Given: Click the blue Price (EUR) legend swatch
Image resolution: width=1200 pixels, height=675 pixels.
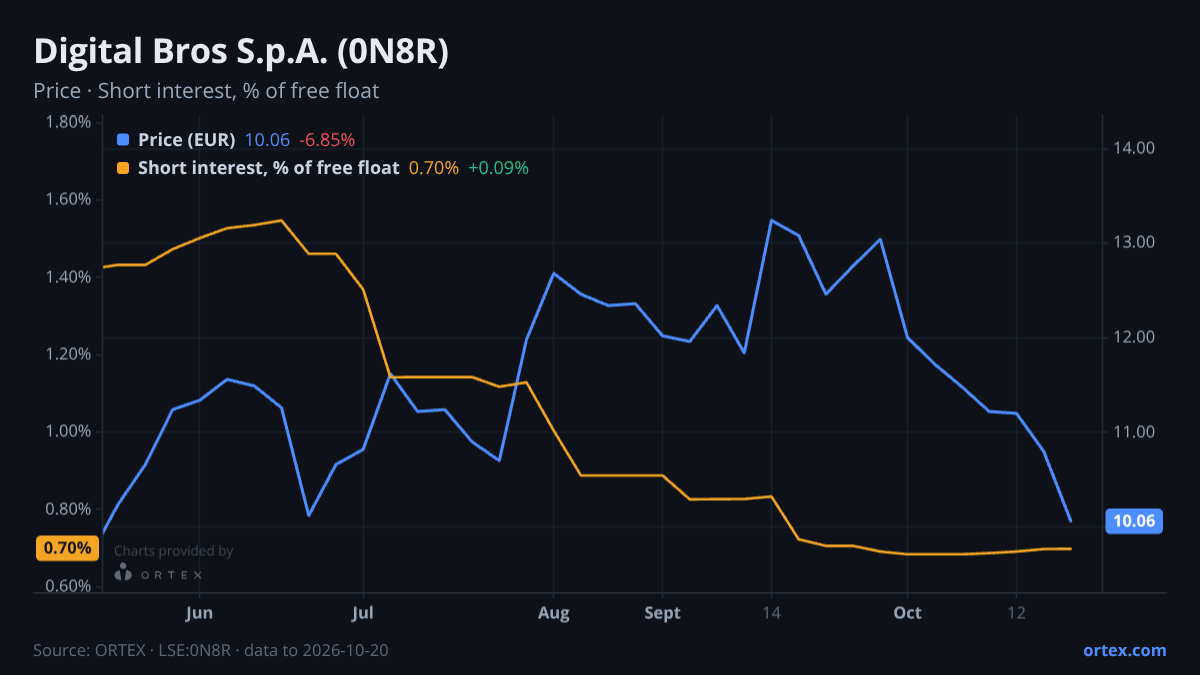Looking at the screenshot, I should [123, 140].
